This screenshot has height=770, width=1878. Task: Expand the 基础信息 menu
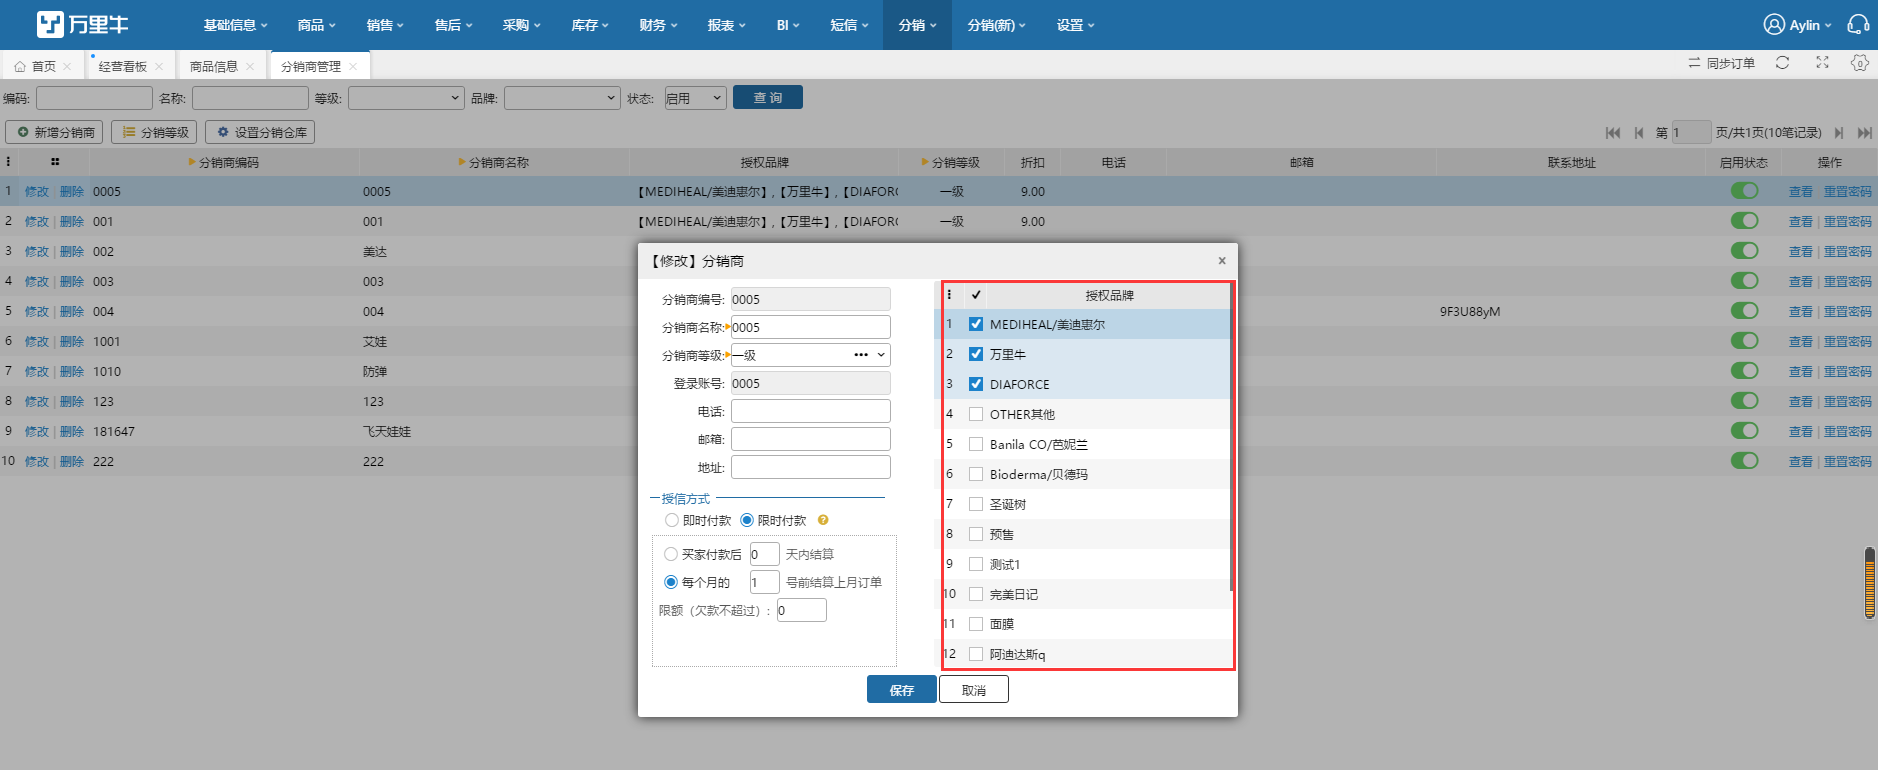(236, 25)
